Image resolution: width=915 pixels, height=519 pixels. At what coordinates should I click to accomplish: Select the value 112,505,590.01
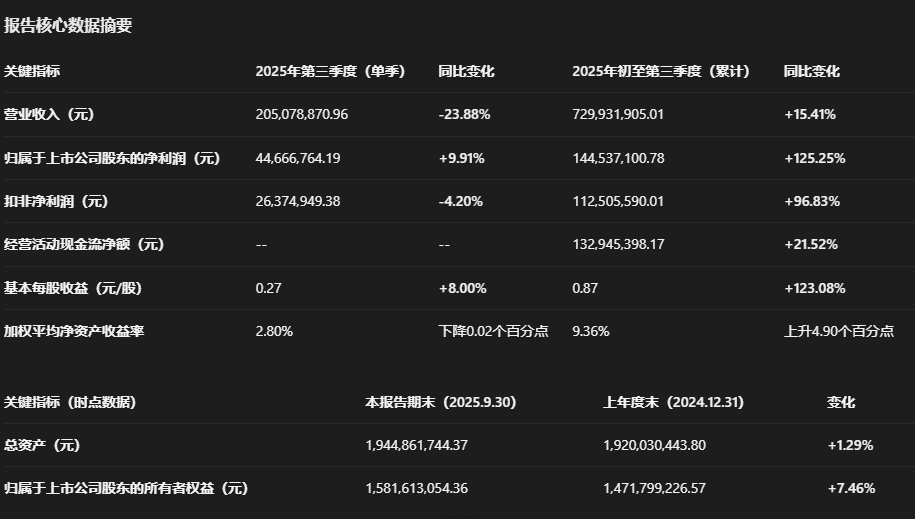[x=618, y=201]
